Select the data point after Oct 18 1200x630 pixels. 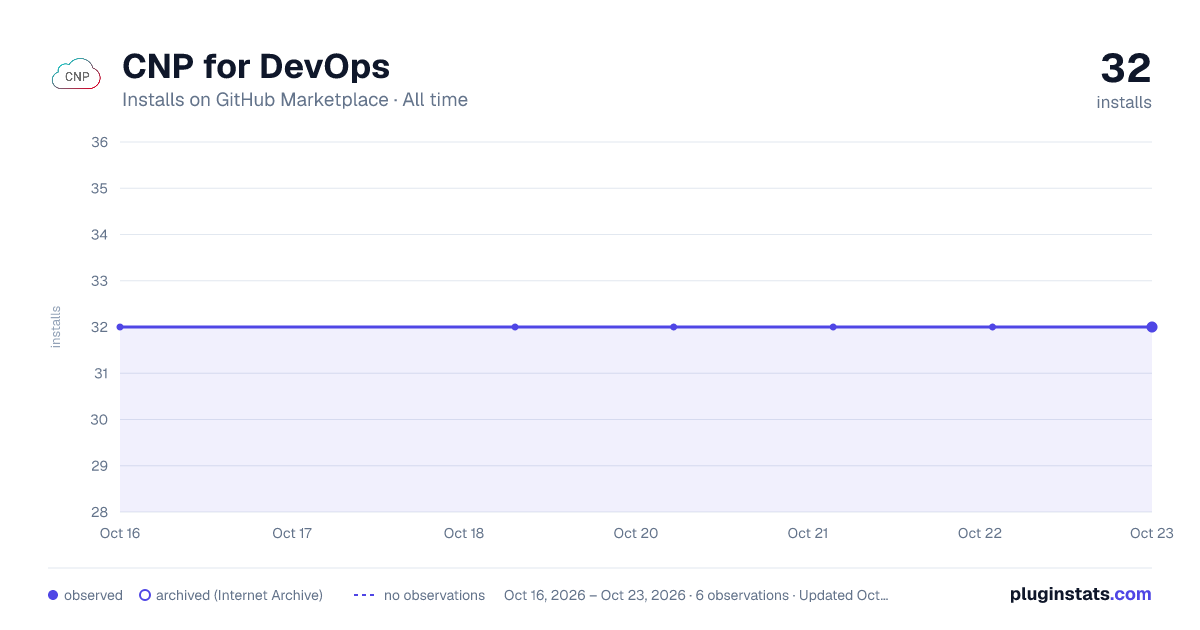515,327
